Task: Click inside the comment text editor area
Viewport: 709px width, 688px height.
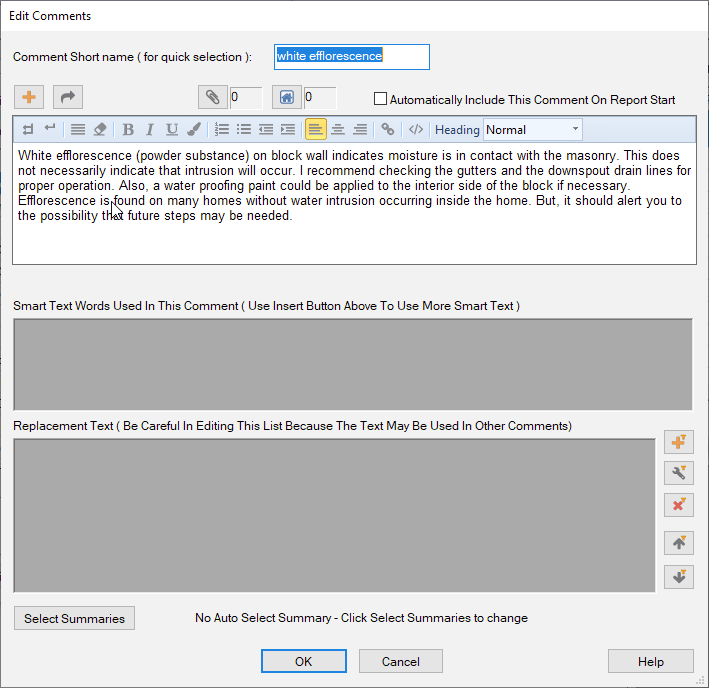Action: (x=354, y=203)
